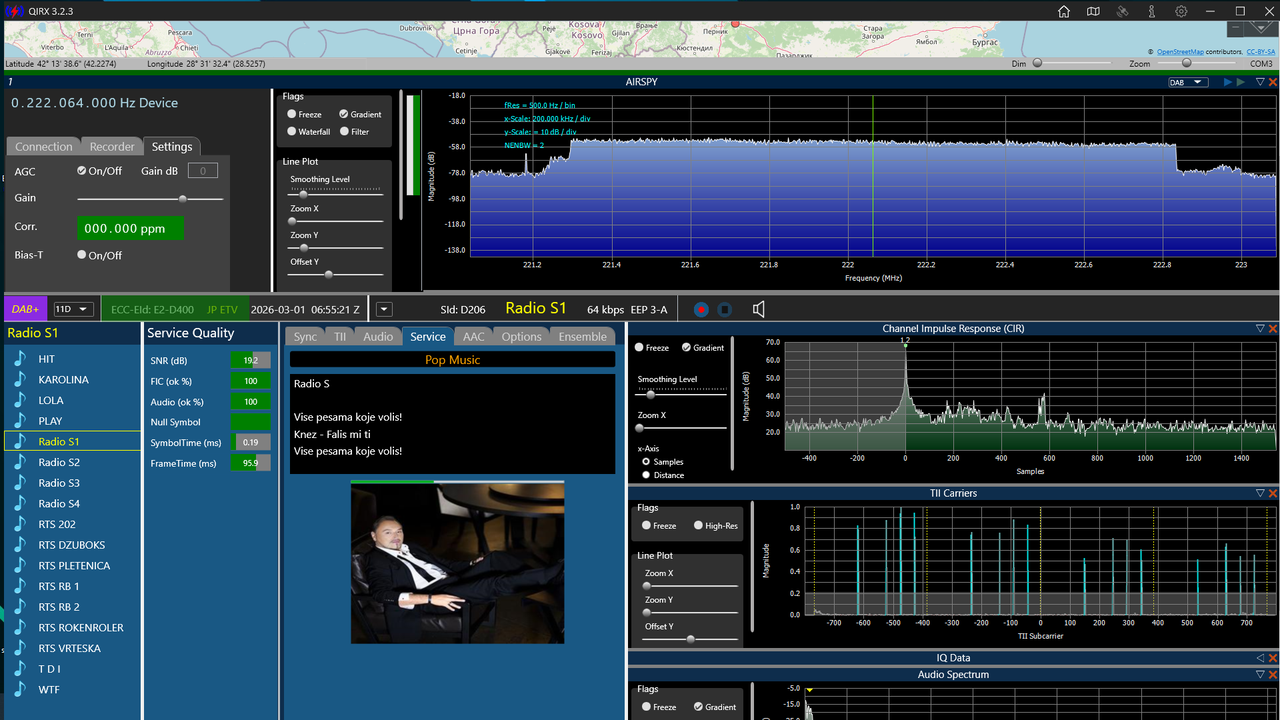The height and width of the screenshot is (720, 1280).
Task: Open the info icon in title bar
Action: pos(1152,11)
